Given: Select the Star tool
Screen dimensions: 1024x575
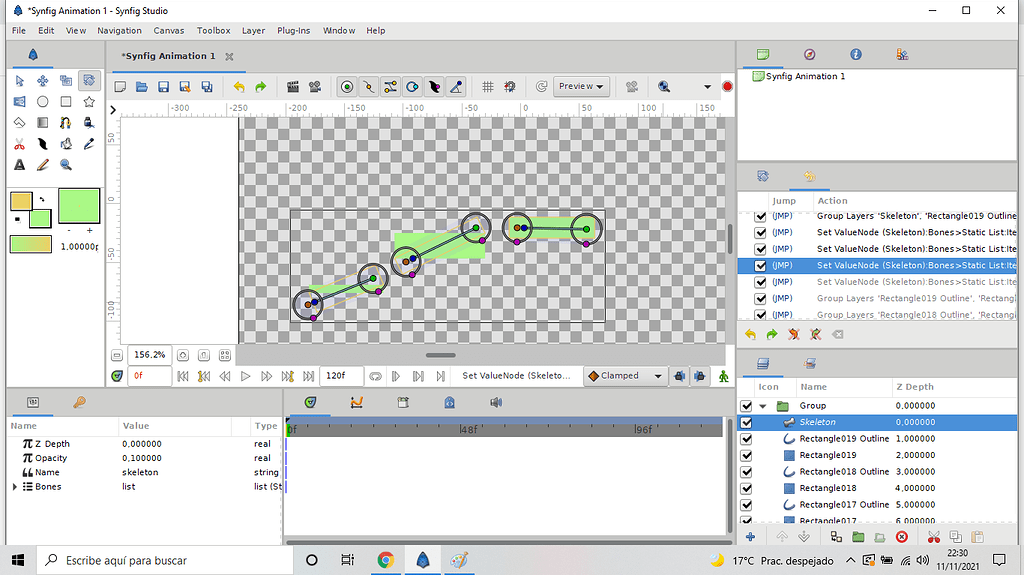Looking at the screenshot, I should pos(89,101).
